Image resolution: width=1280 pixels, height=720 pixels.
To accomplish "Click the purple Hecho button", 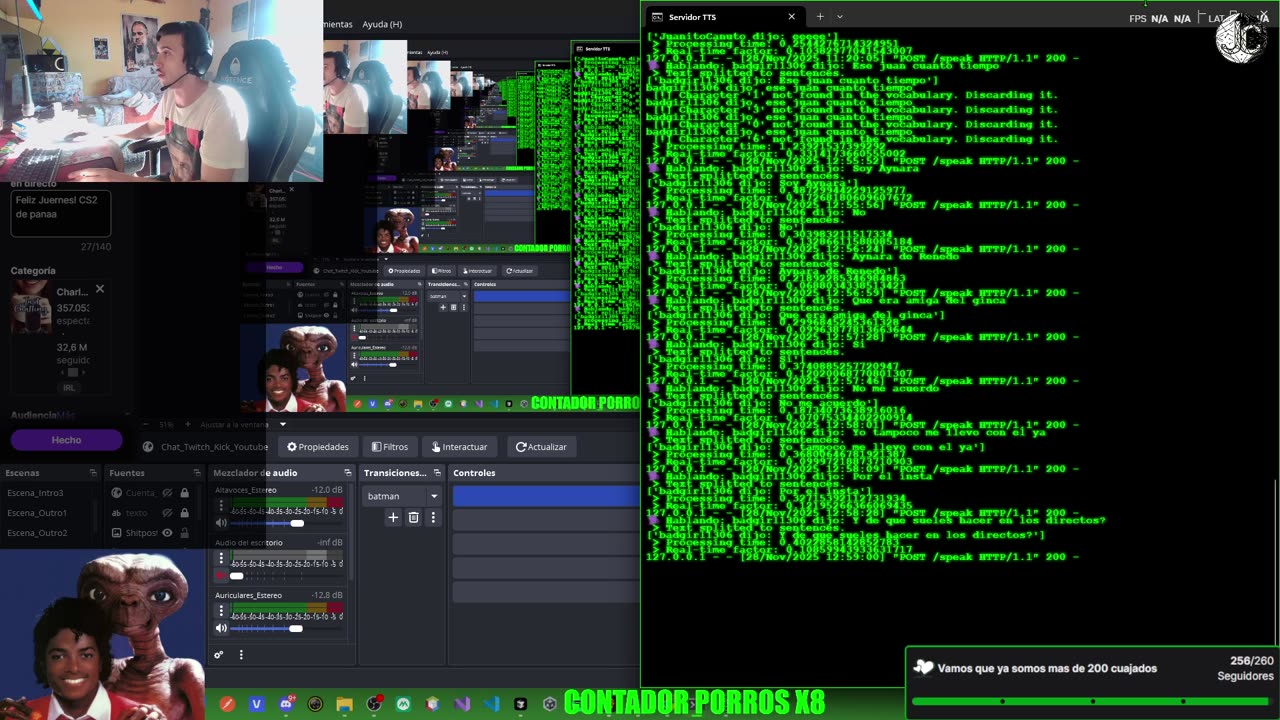I will pyautogui.click(x=66, y=440).
